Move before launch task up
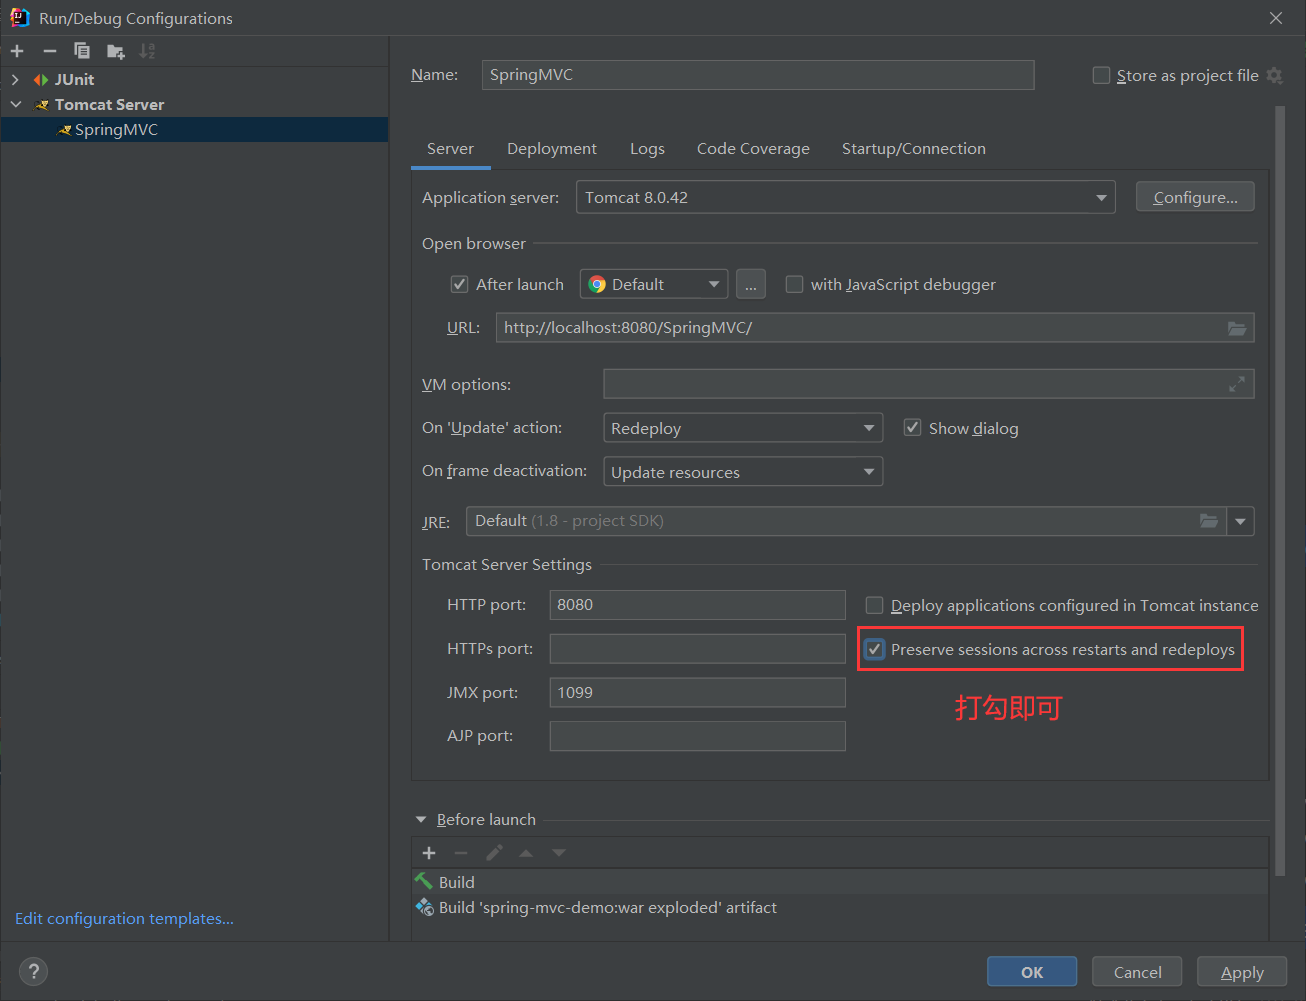 pyautogui.click(x=526, y=853)
